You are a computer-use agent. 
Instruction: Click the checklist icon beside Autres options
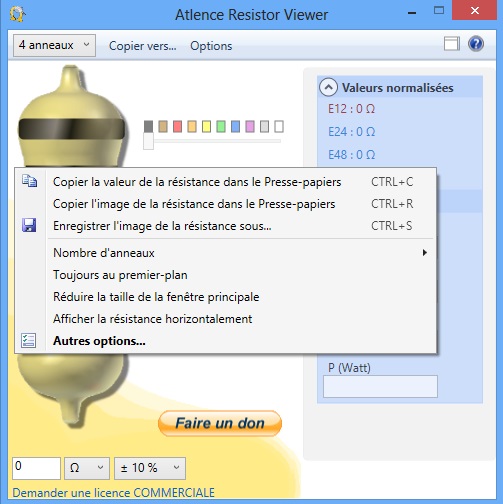tap(29, 341)
